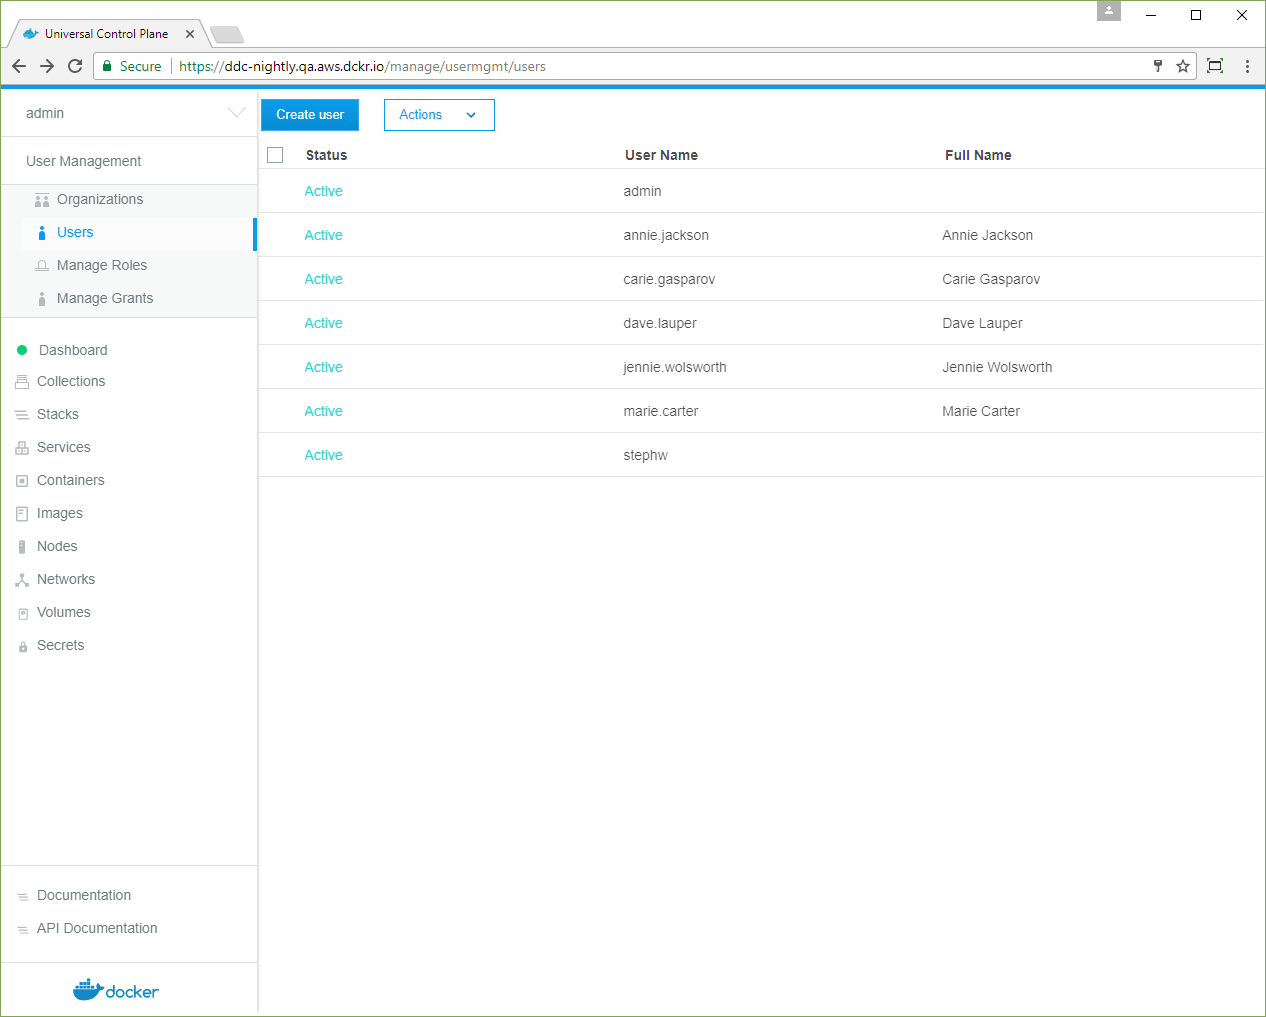Open the API Documentation link

click(x=97, y=928)
